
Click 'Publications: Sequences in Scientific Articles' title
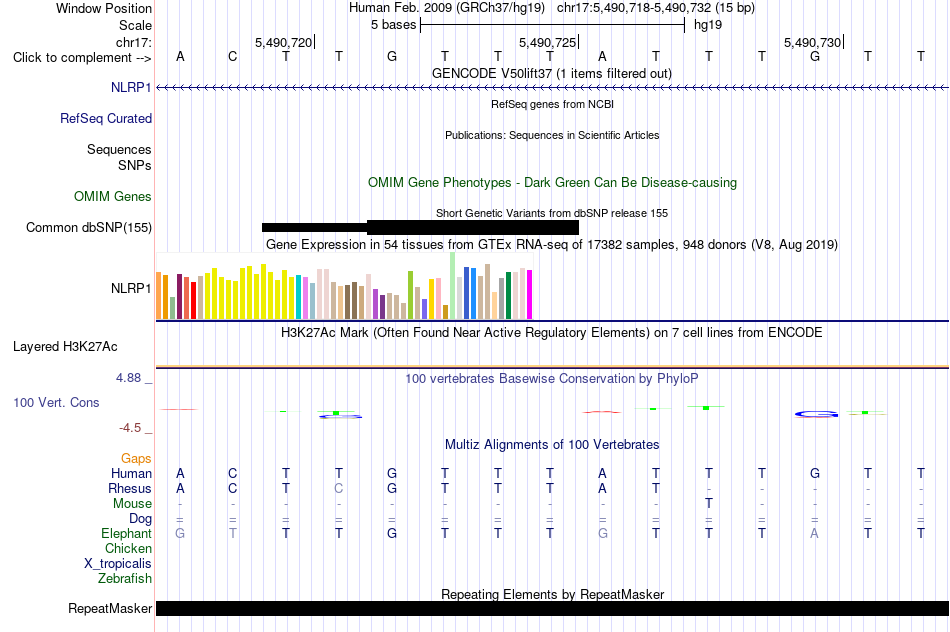tap(552, 135)
